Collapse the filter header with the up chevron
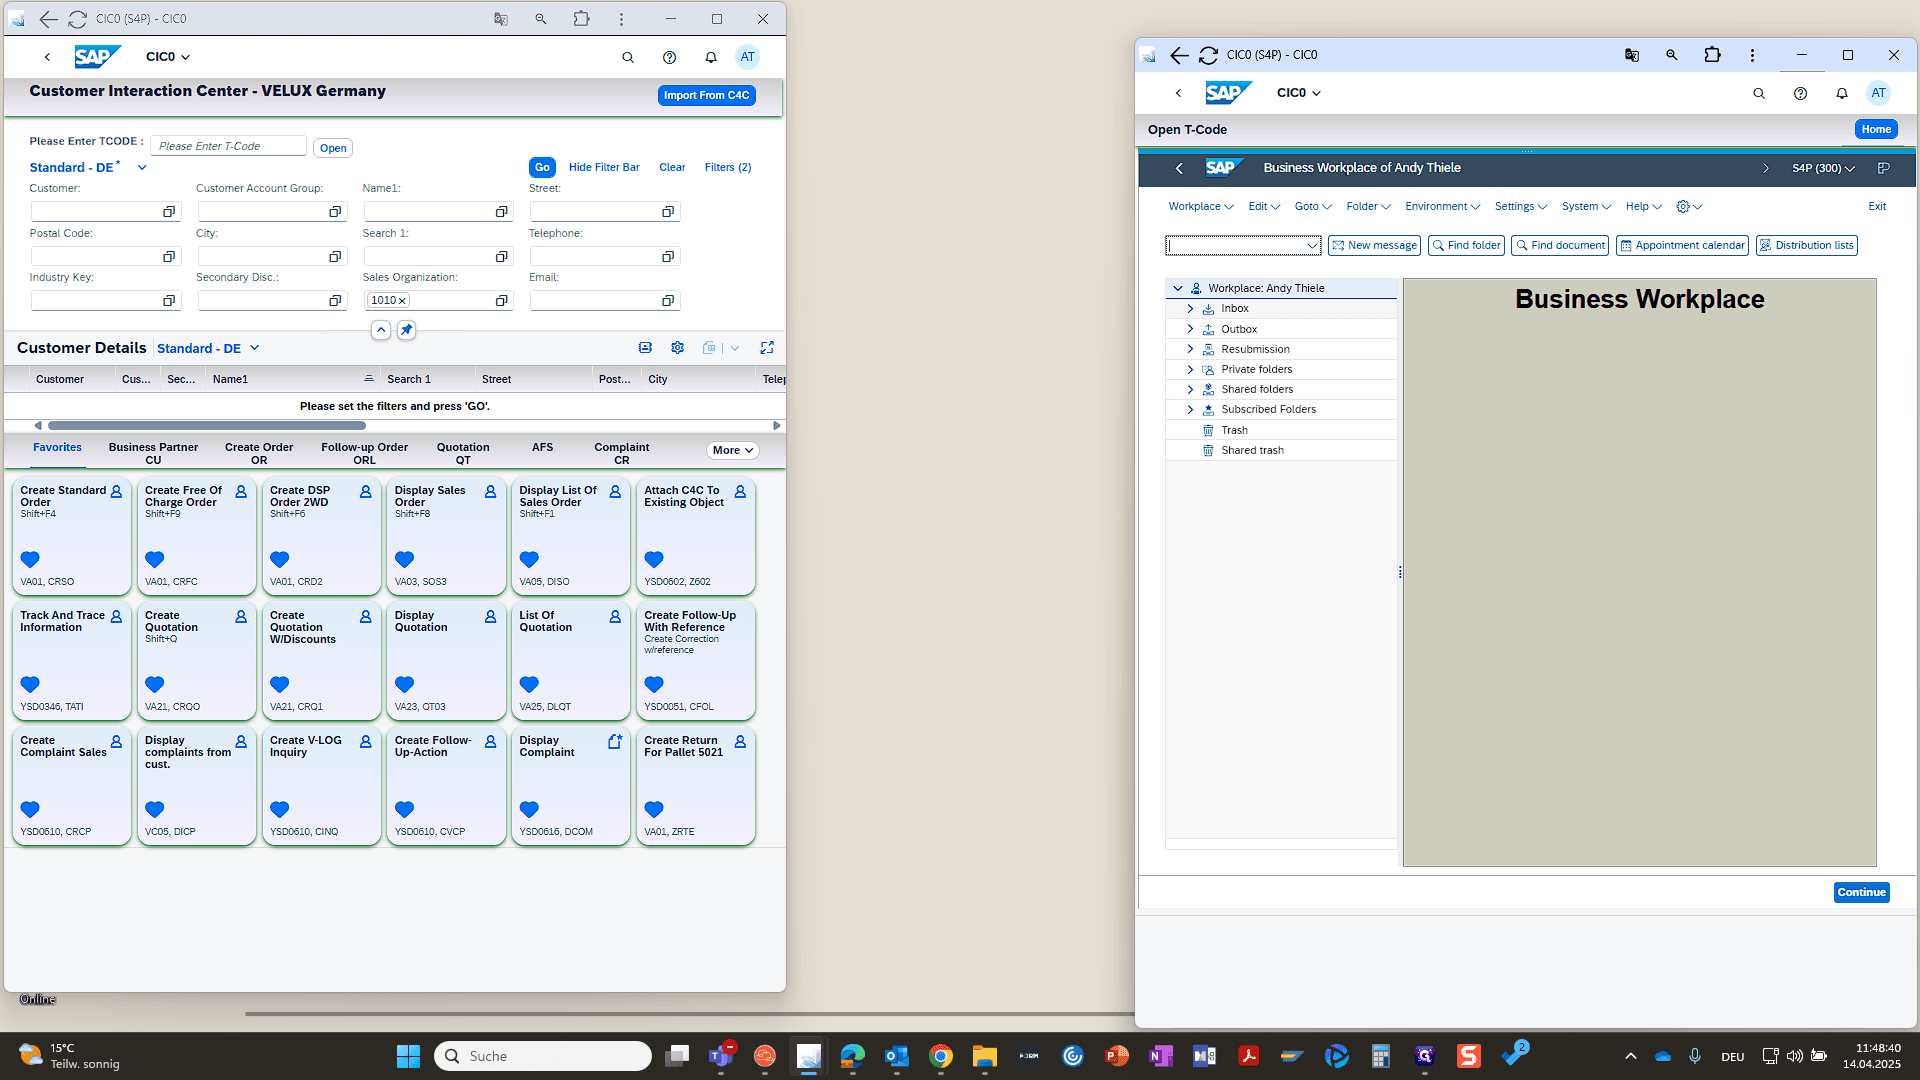Screen dimensions: 1920x1080 coord(381,330)
